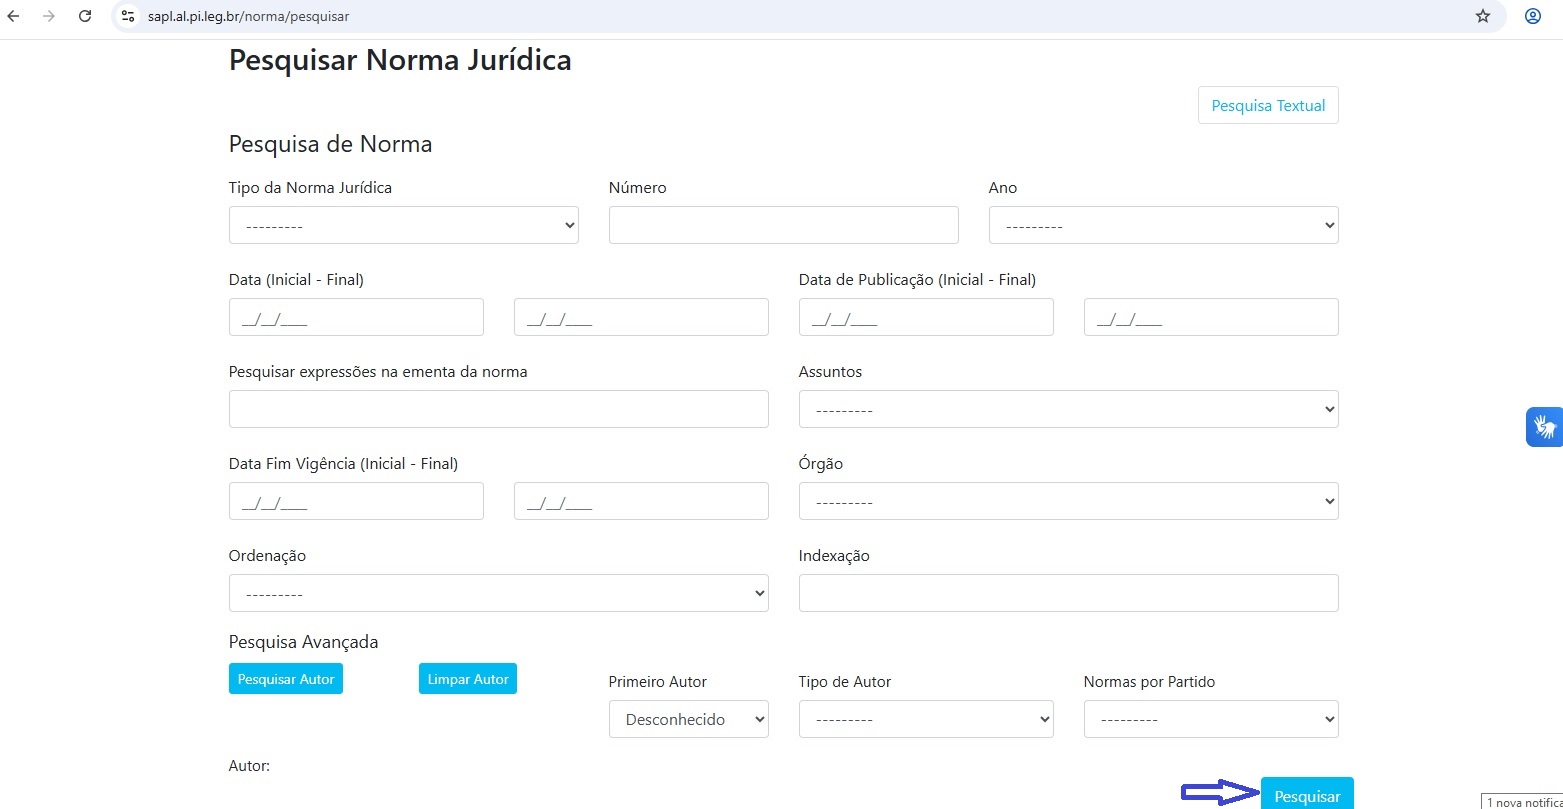Viewport: 1563px width, 809px height.
Task: Click the Indexação text field
Action: coord(1067,593)
